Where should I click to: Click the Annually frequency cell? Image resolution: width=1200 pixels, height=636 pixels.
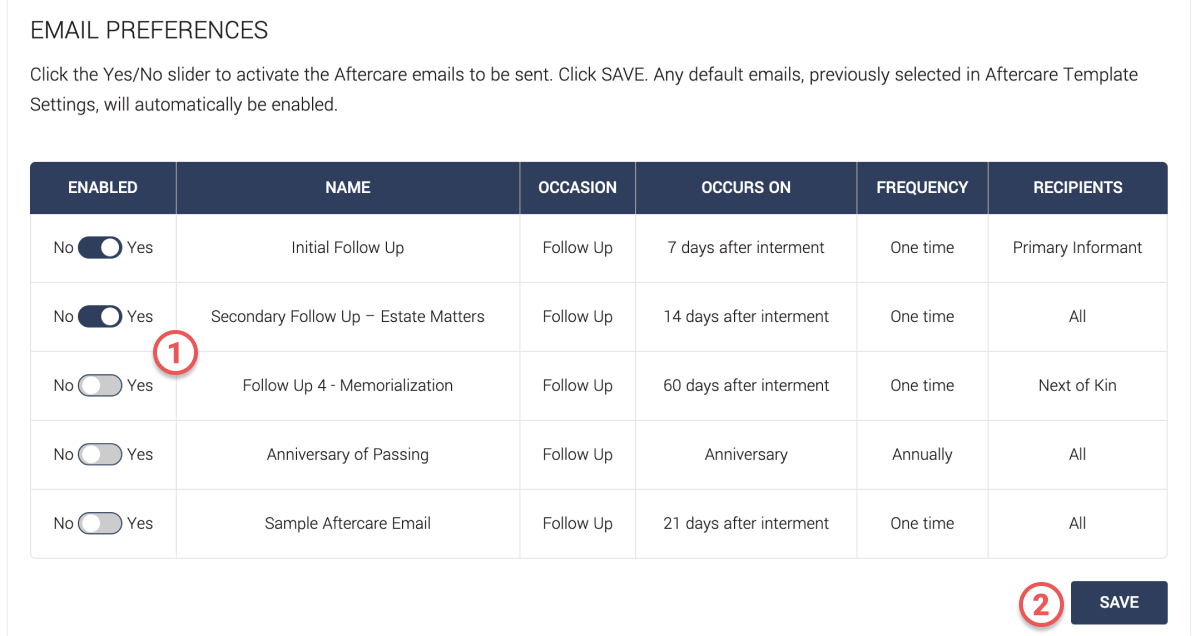(922, 454)
